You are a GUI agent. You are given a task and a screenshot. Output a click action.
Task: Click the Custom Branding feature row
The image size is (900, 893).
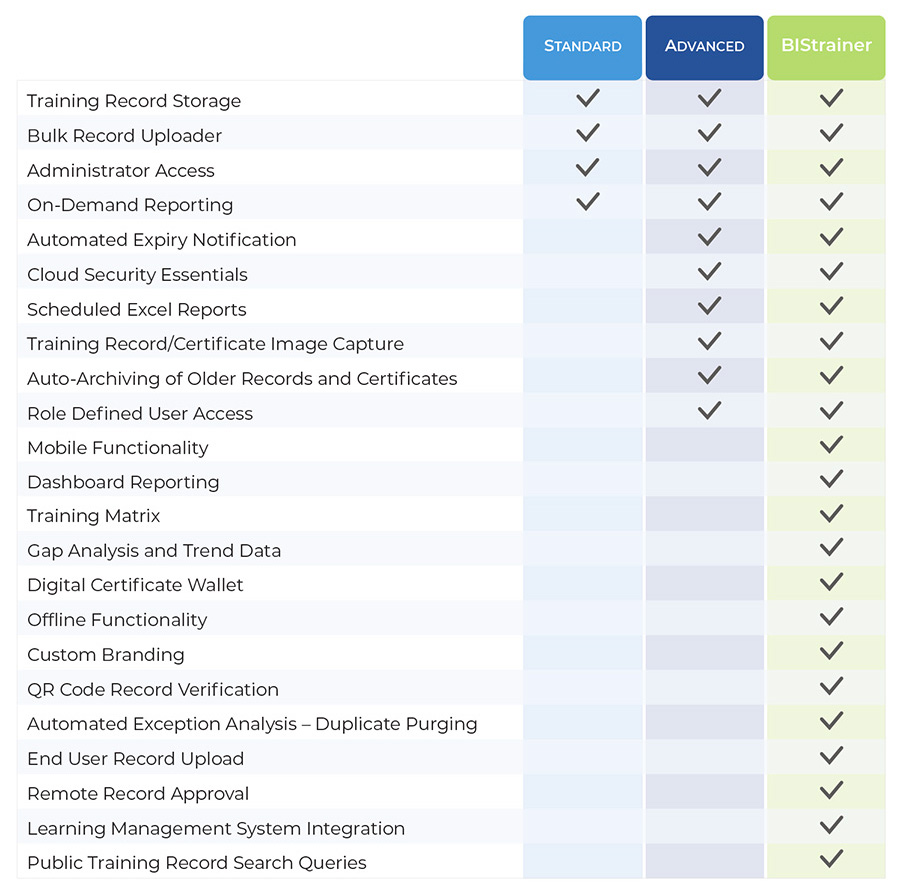click(451, 653)
